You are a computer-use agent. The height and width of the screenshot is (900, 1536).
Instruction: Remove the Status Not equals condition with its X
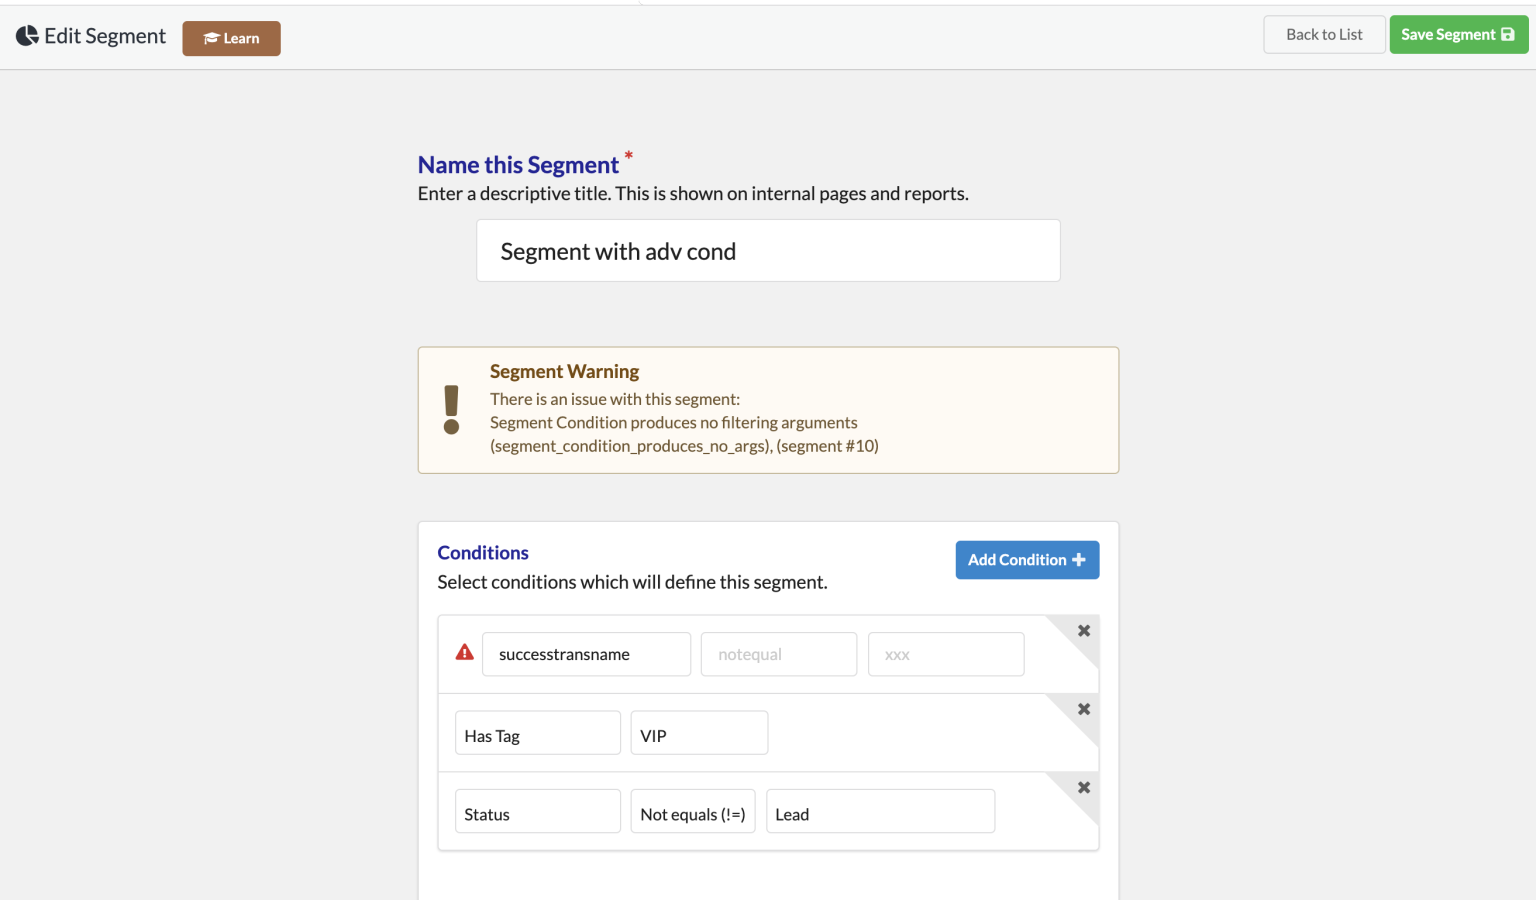[x=1083, y=787]
